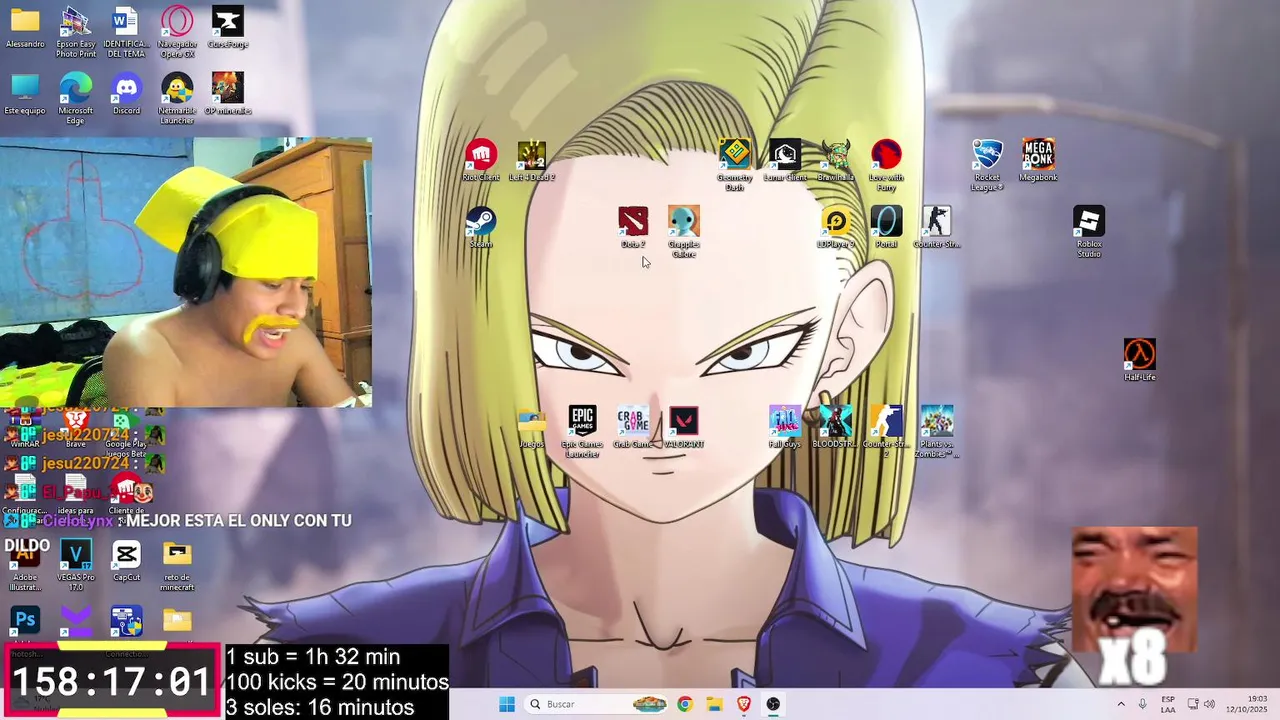
Task: Open the Windows Start menu
Action: (x=507, y=704)
